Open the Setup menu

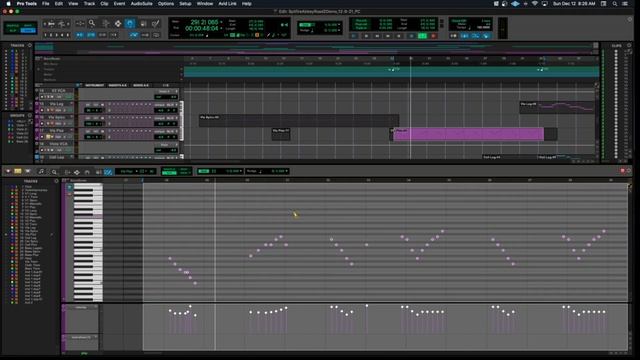pyautogui.click(x=185, y=4)
